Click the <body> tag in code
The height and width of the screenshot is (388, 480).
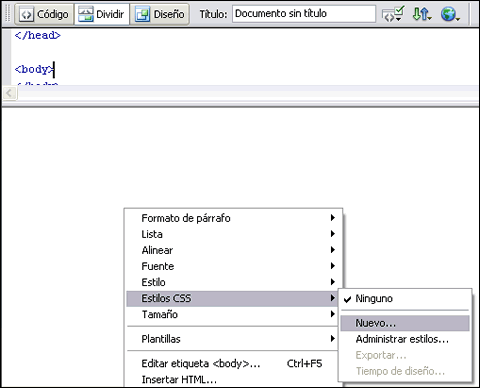[x=34, y=69]
